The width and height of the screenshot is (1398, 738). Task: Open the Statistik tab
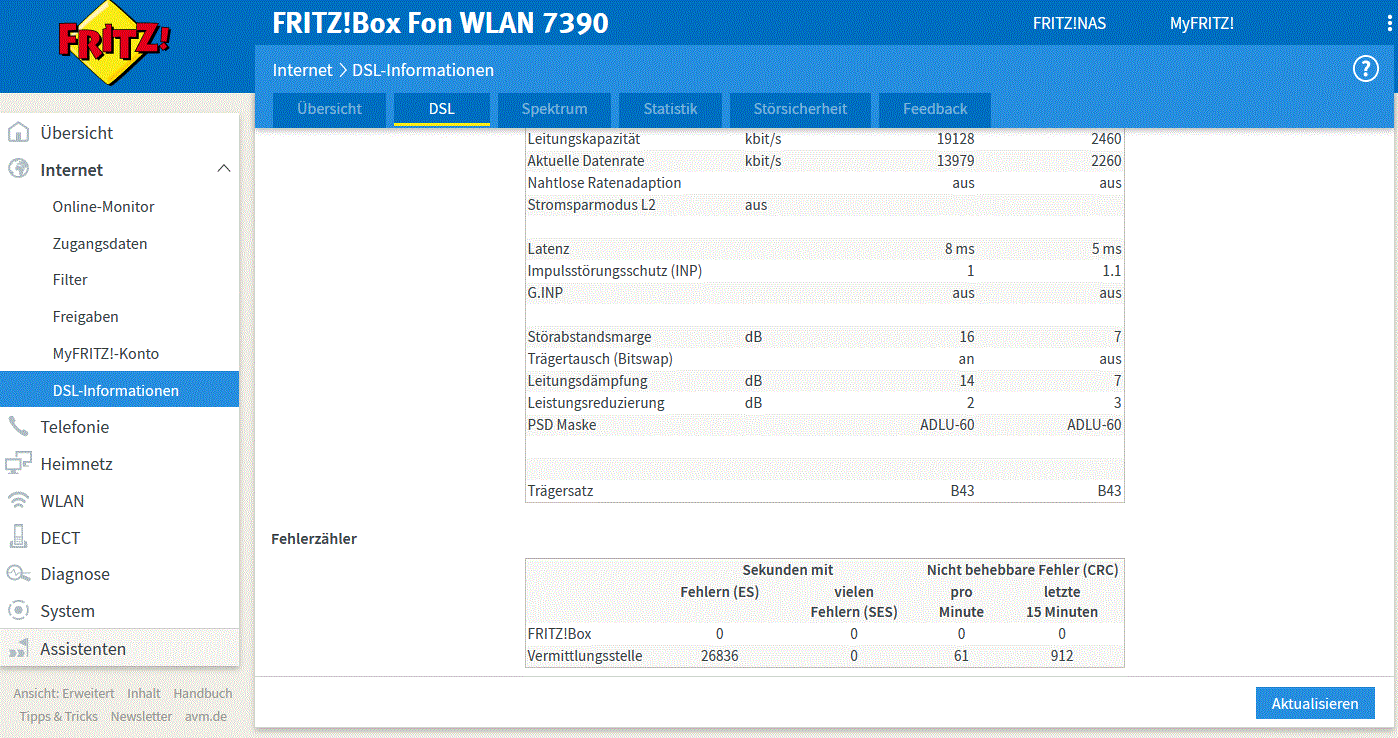670,109
